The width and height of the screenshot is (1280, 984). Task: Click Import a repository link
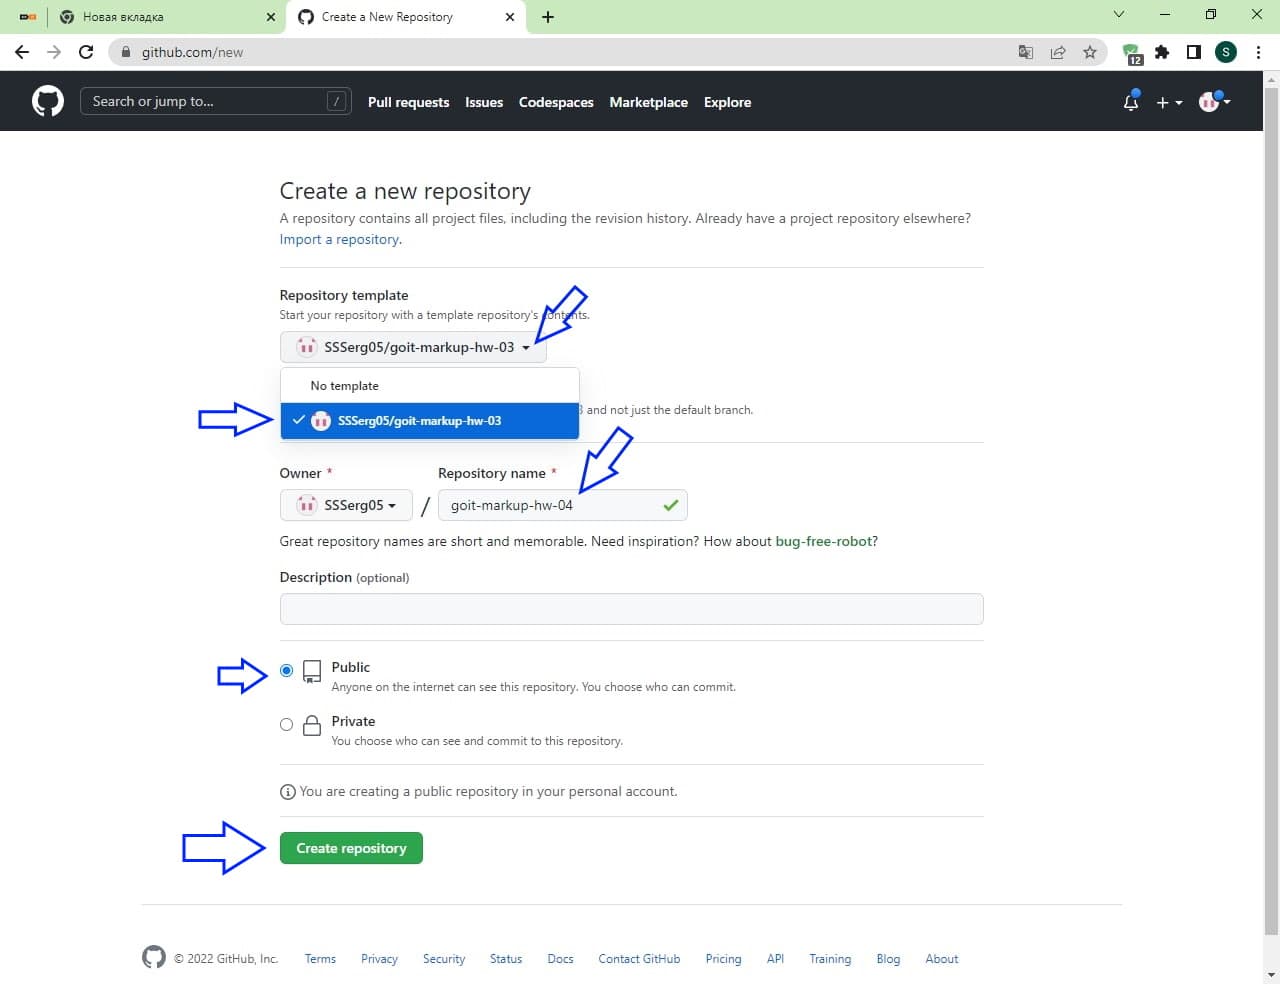[340, 239]
